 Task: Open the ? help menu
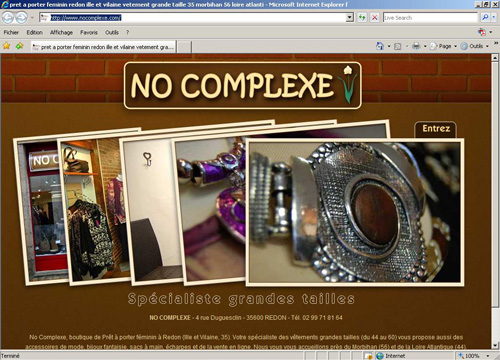coord(127,32)
